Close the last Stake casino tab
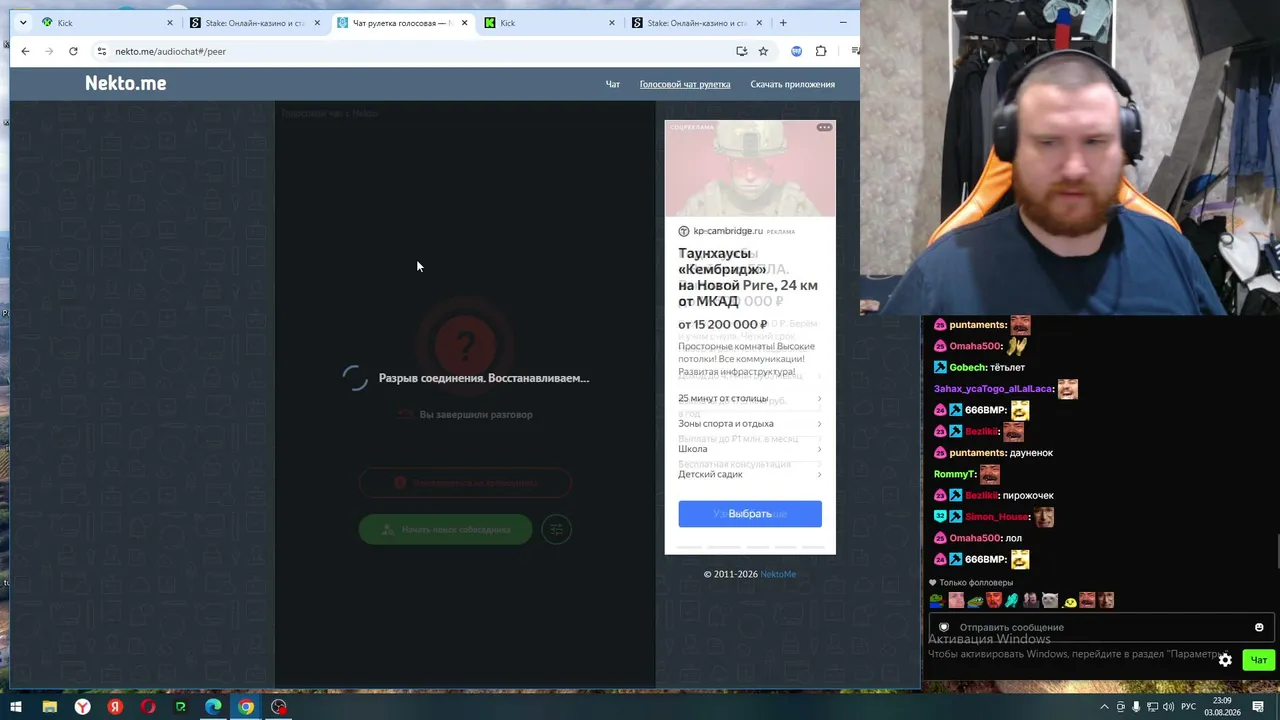 tap(760, 23)
